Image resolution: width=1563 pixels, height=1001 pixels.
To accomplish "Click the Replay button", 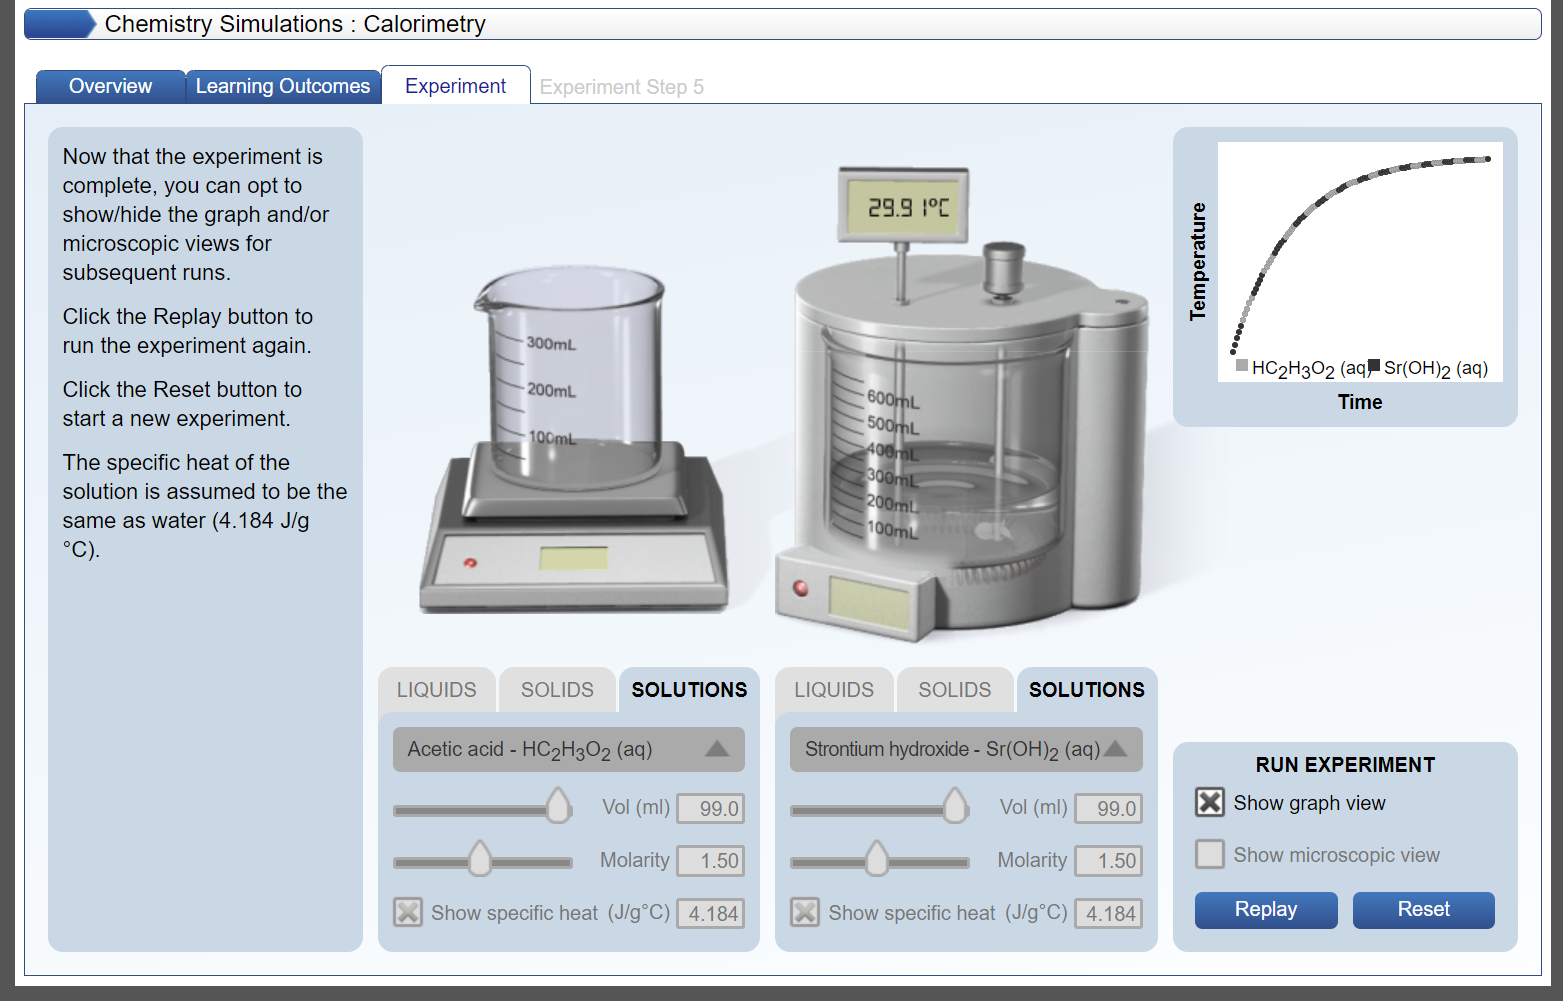I will (x=1266, y=910).
